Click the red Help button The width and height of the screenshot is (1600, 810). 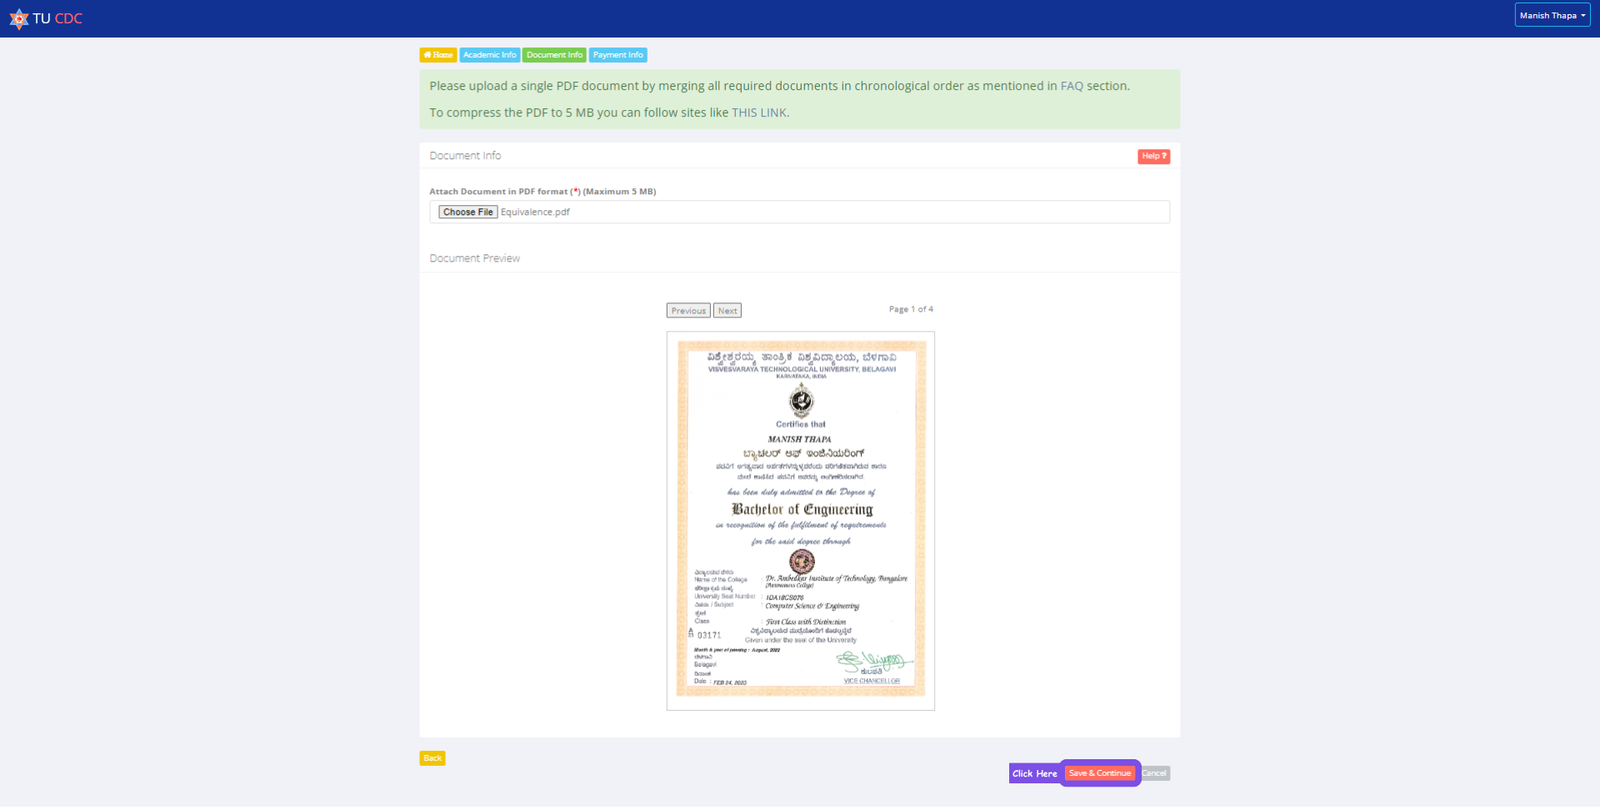point(1154,156)
